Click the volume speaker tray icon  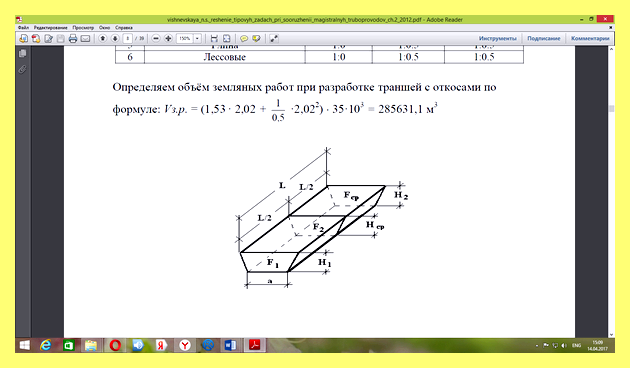[564, 346]
